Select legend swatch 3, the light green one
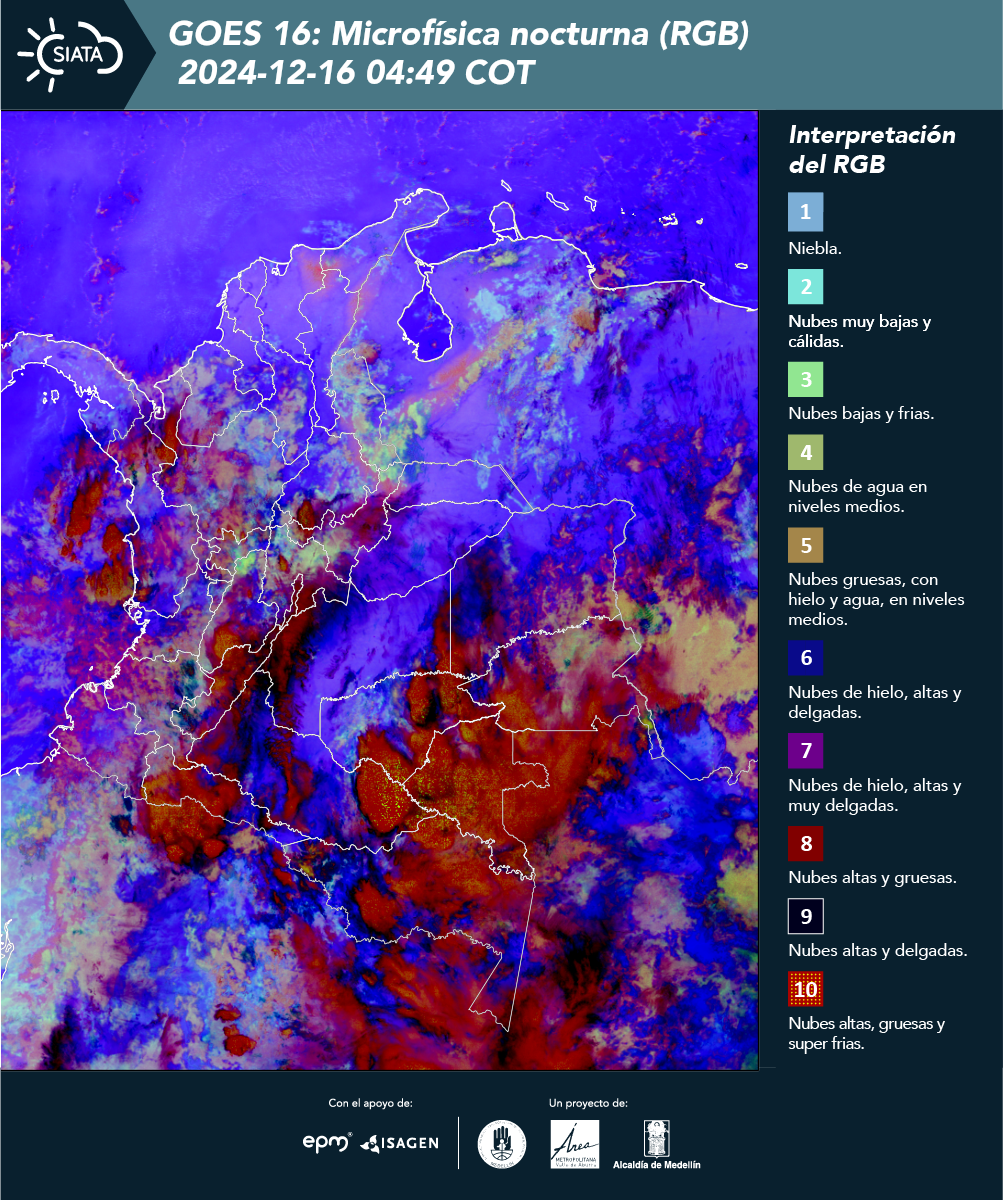Image resolution: width=1003 pixels, height=1200 pixels. tap(805, 380)
